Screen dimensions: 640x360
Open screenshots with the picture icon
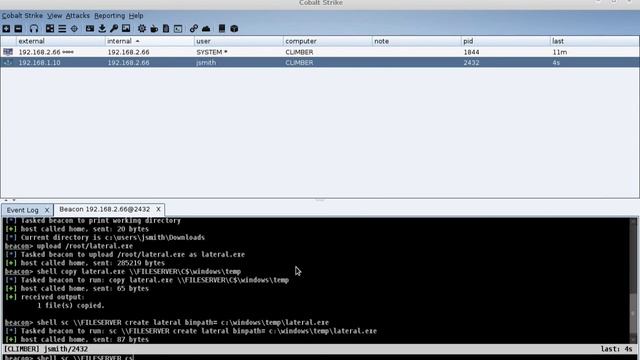coord(126,29)
